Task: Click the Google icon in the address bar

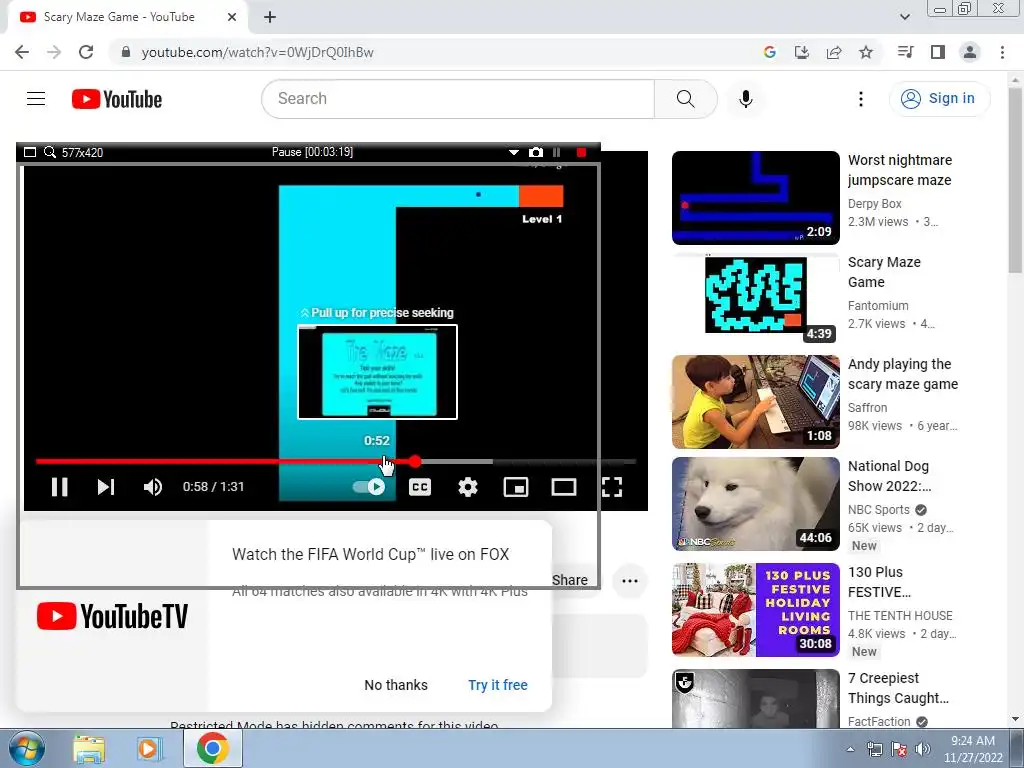Action: click(770, 52)
